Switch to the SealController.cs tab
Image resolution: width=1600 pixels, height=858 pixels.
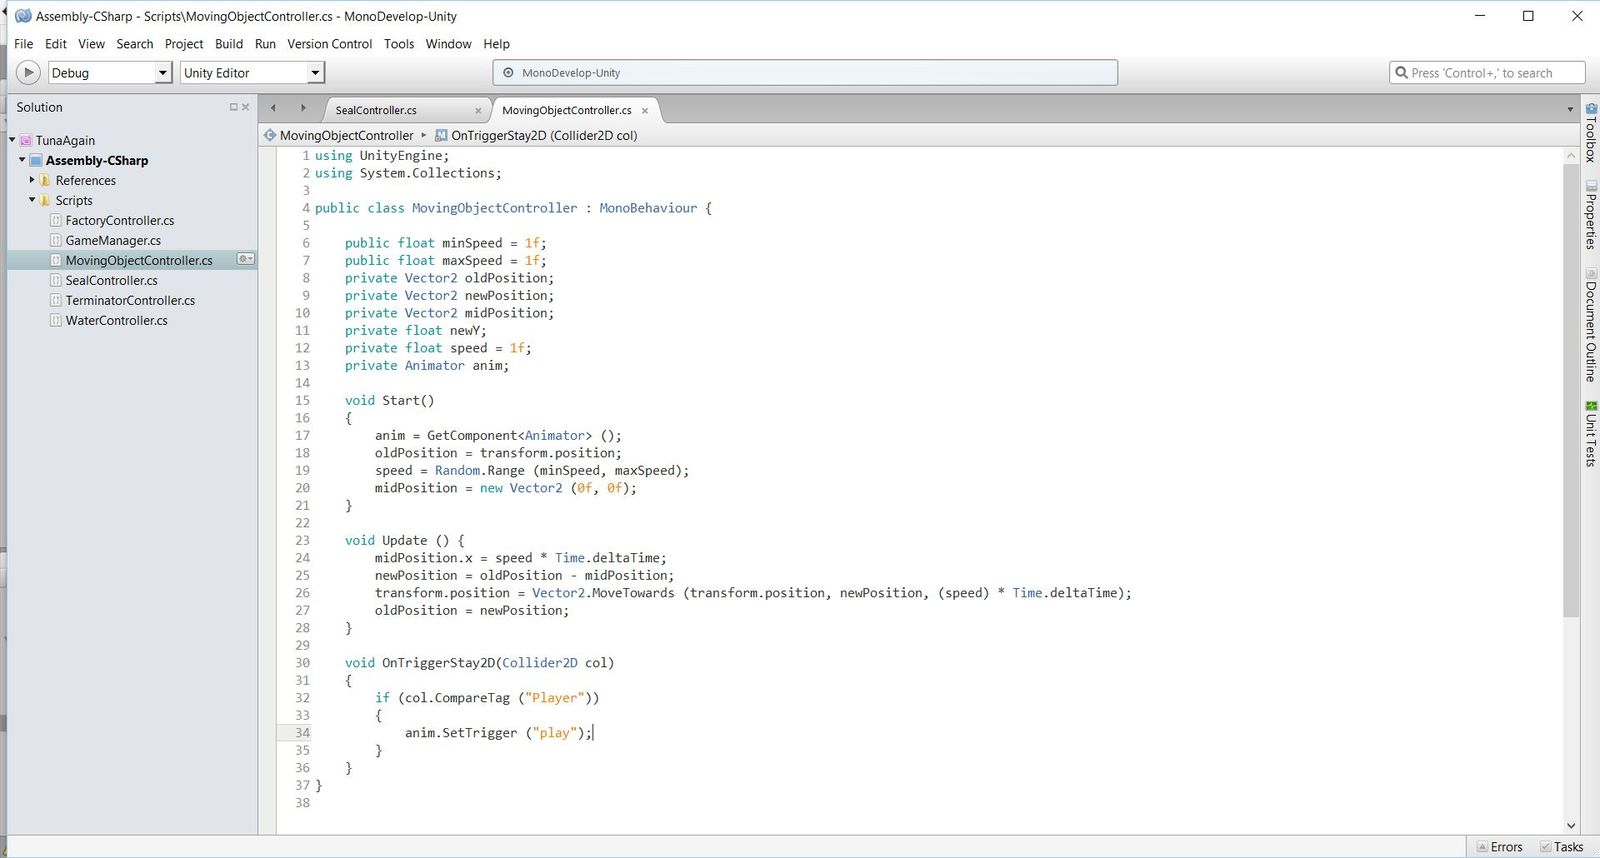pyautogui.click(x=376, y=110)
